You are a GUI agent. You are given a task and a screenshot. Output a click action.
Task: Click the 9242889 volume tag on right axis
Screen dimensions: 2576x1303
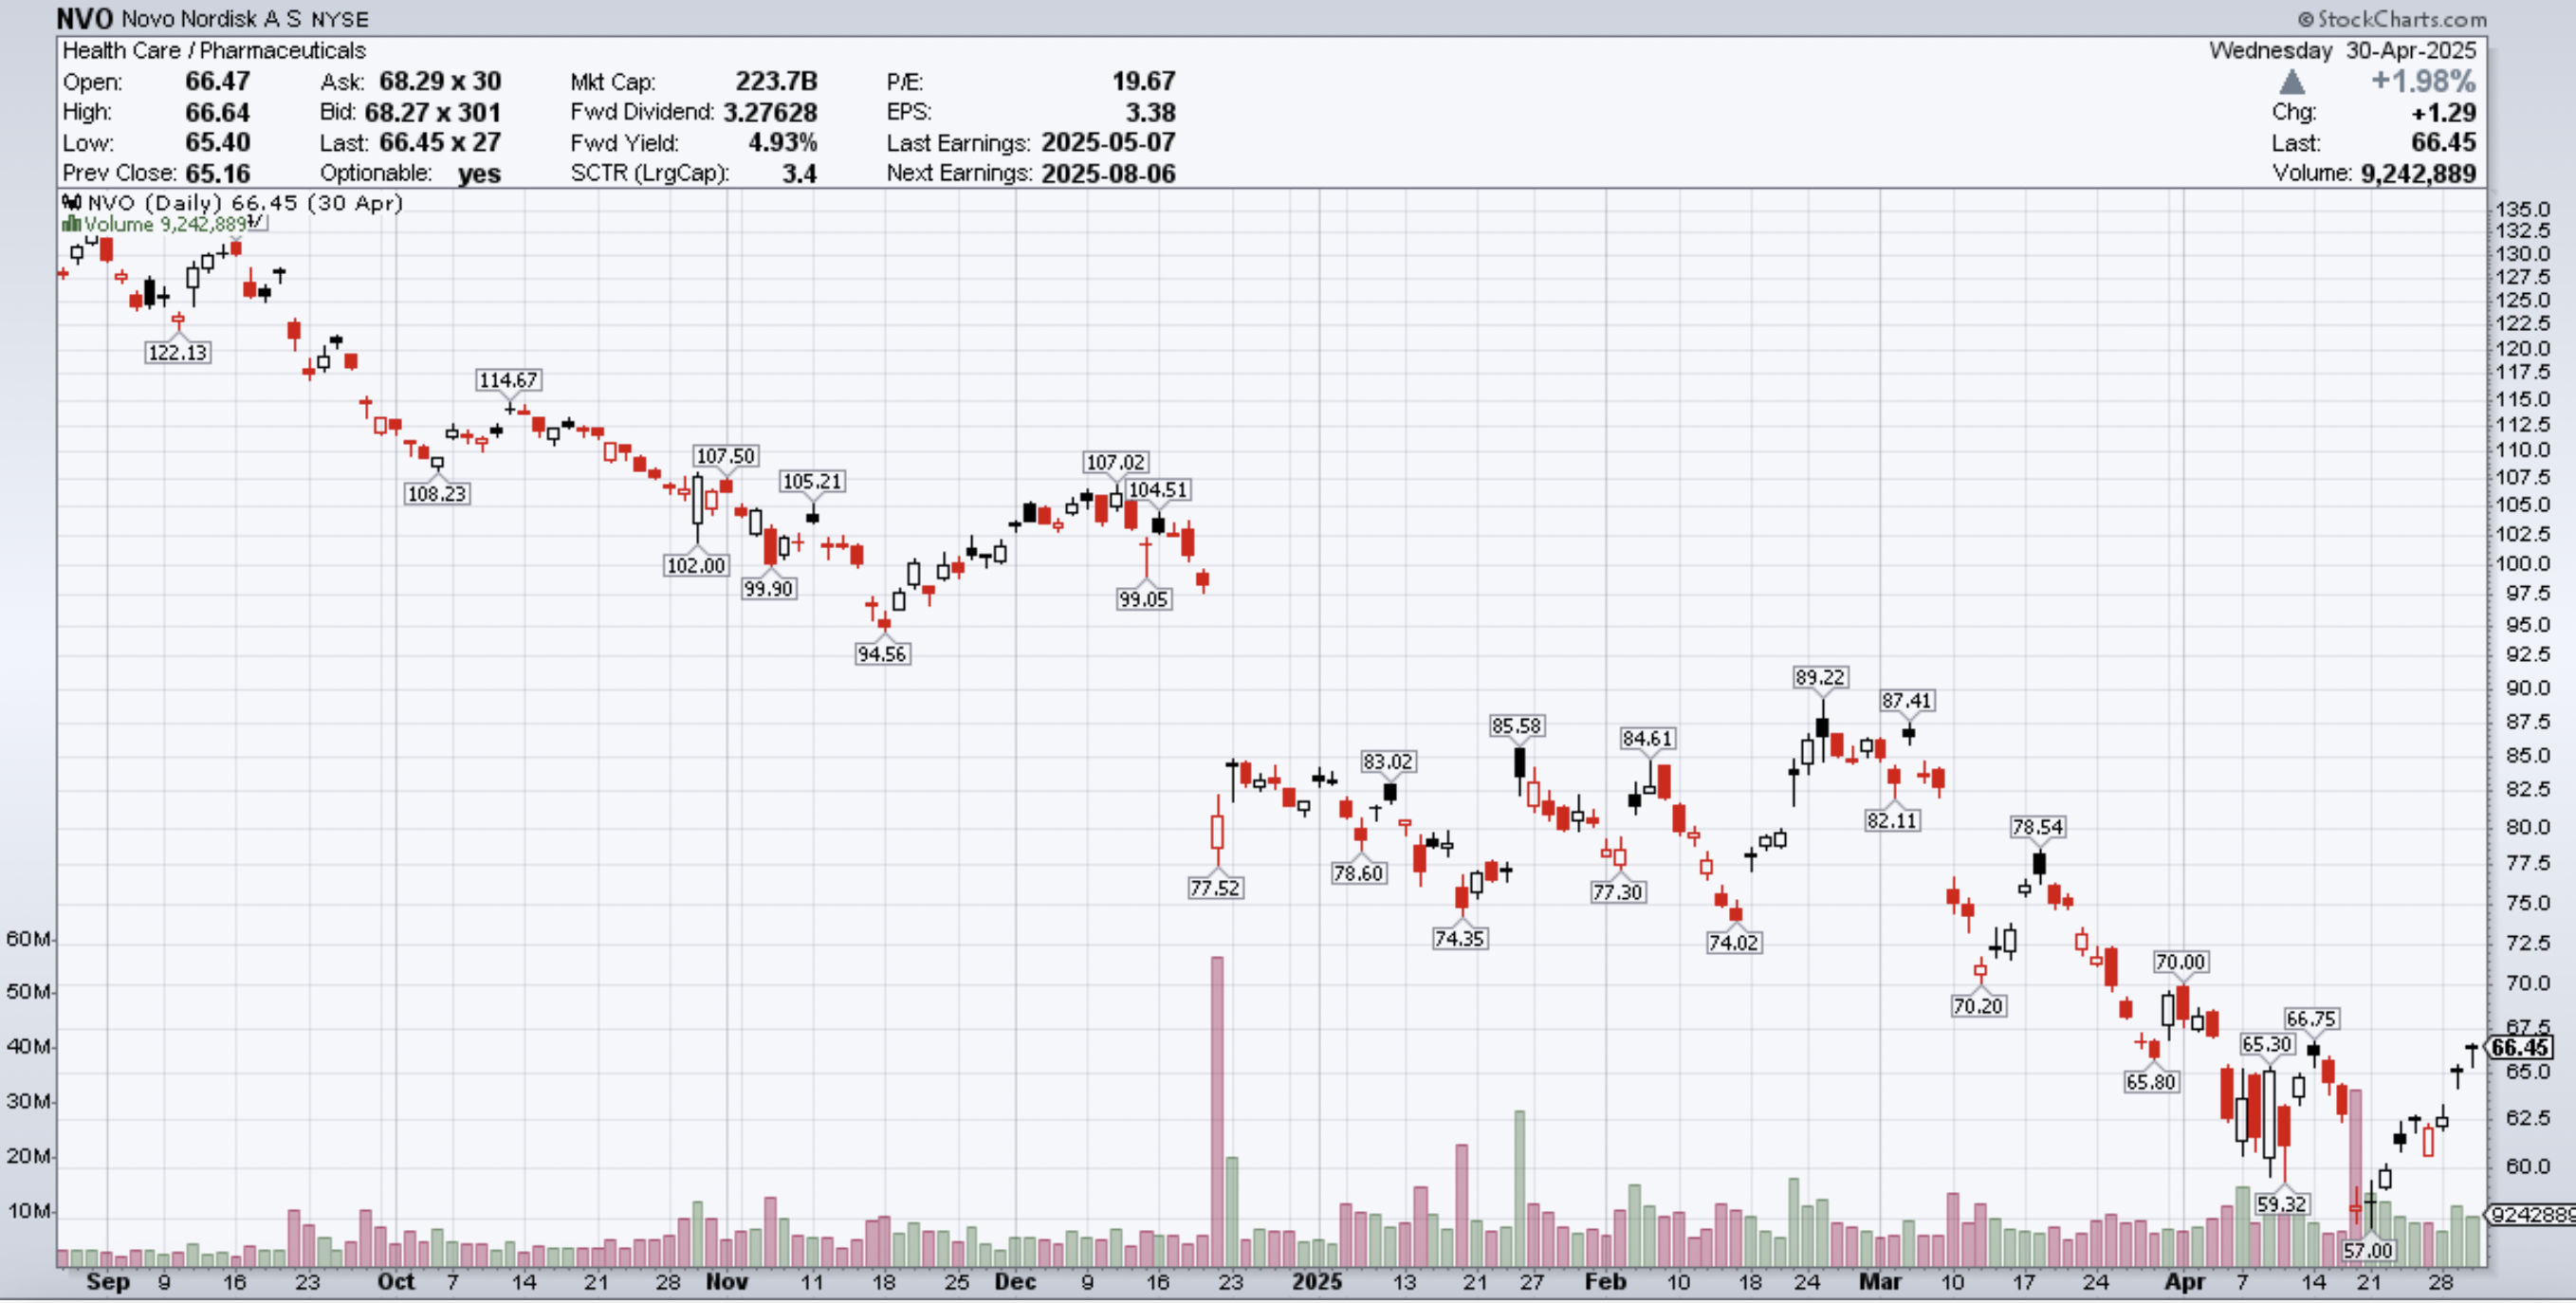pos(2532,1215)
